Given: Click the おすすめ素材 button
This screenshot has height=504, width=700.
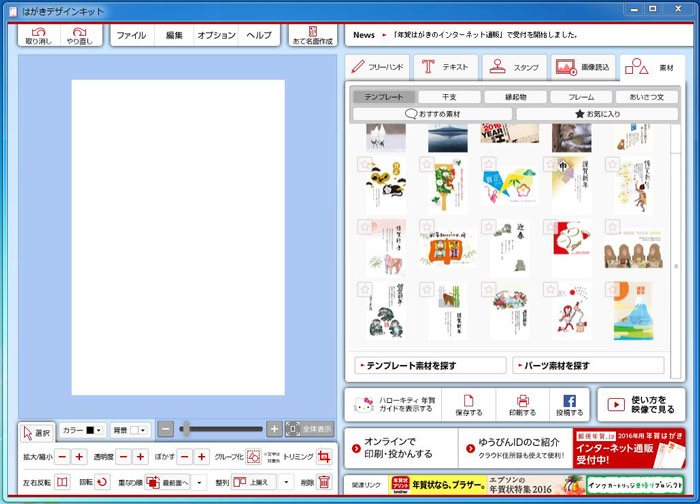Looking at the screenshot, I should [x=432, y=114].
